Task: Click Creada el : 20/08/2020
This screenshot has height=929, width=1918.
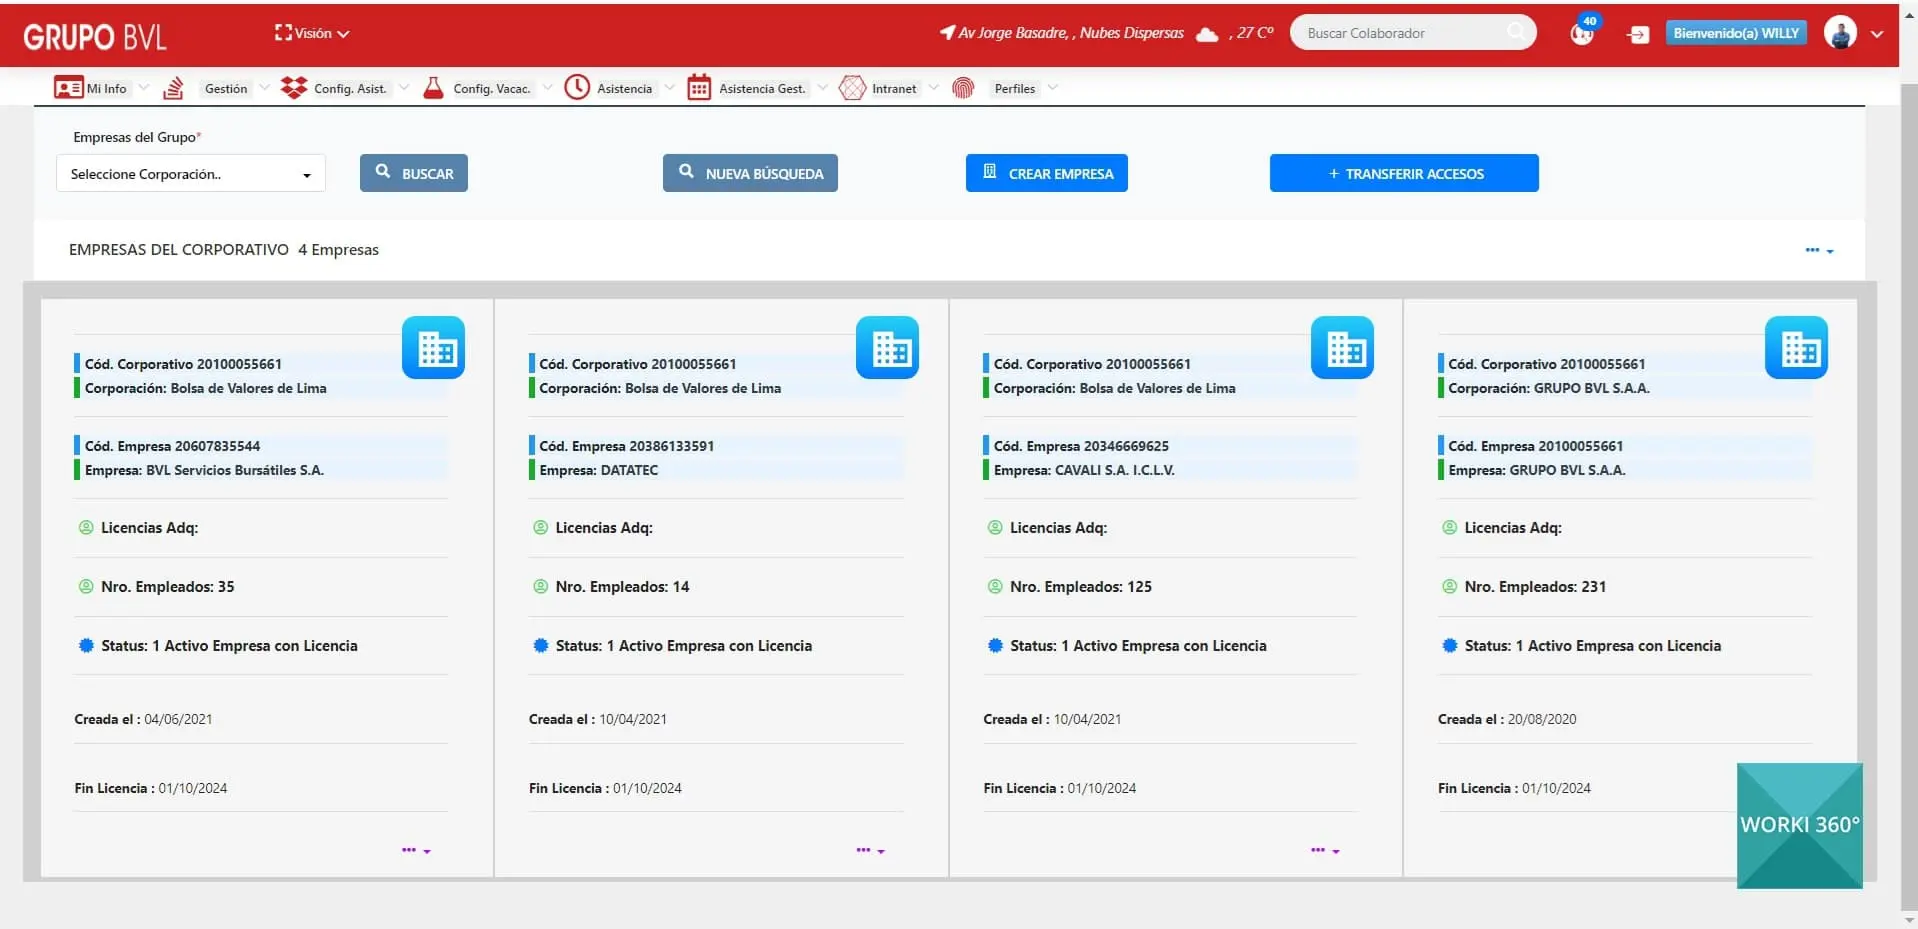Action: pos(1507,719)
